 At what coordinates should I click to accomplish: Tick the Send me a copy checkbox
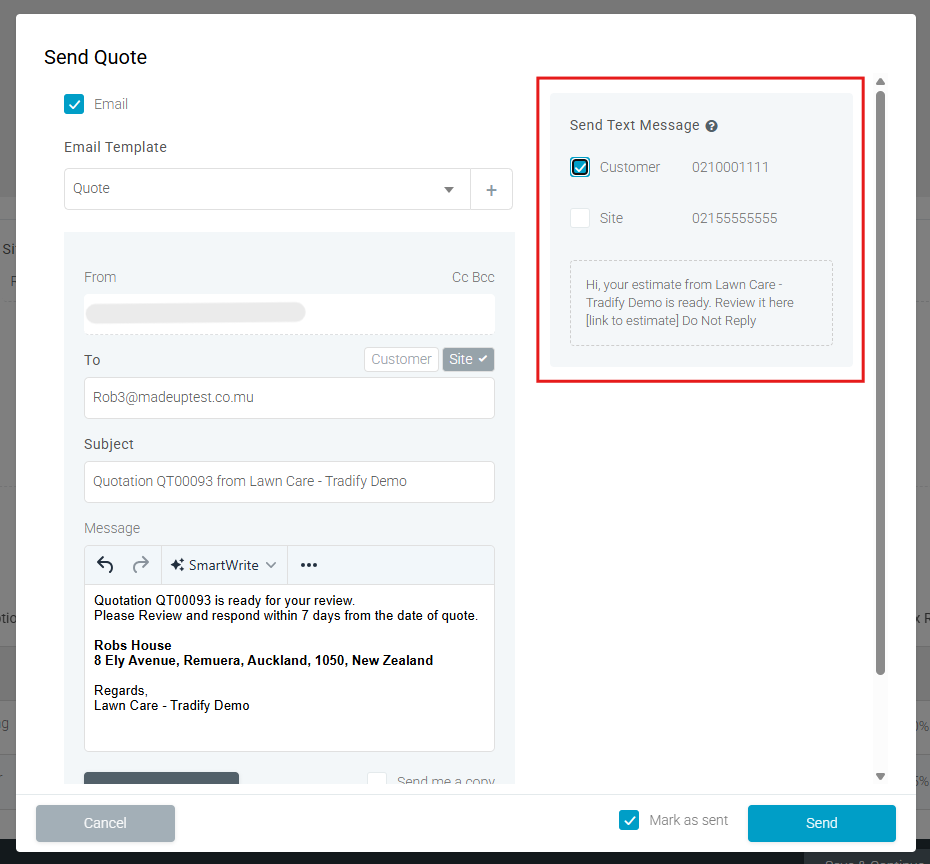377,781
